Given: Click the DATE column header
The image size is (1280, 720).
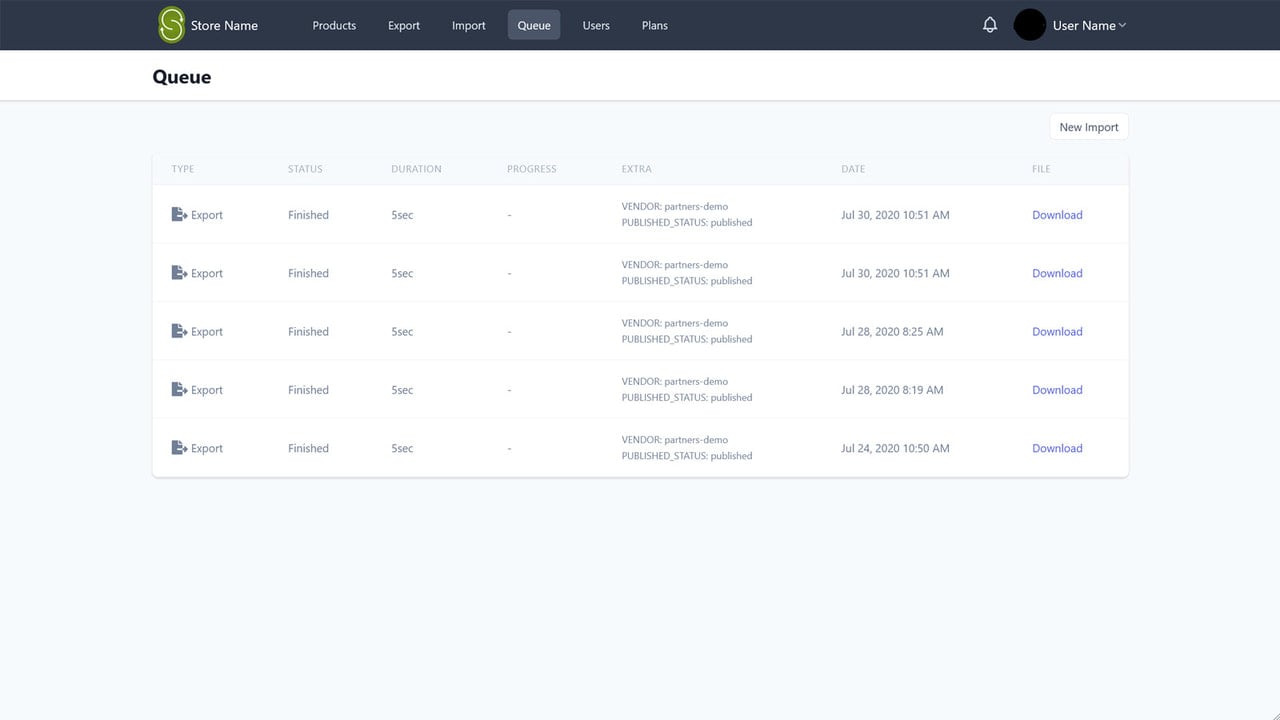Looking at the screenshot, I should pos(853,169).
